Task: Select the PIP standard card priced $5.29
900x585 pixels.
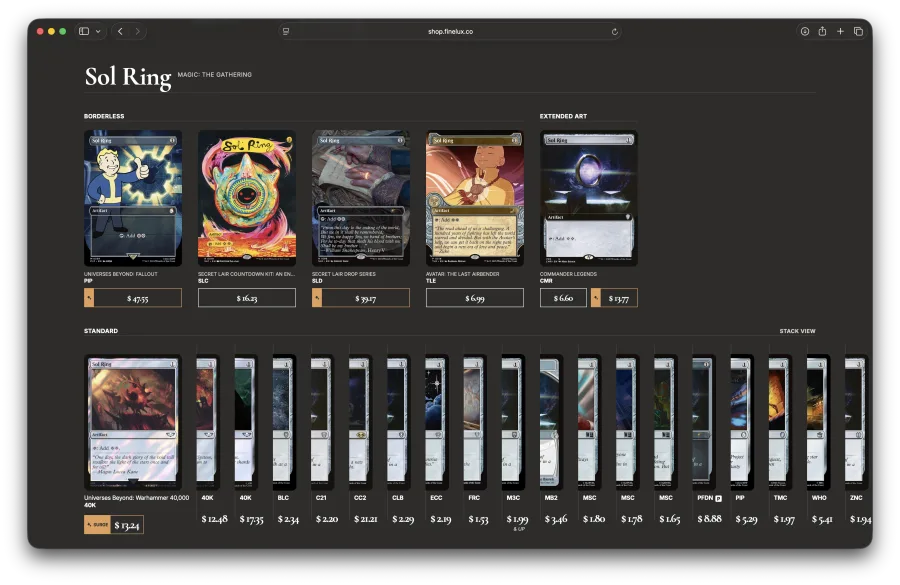Action: [742, 421]
